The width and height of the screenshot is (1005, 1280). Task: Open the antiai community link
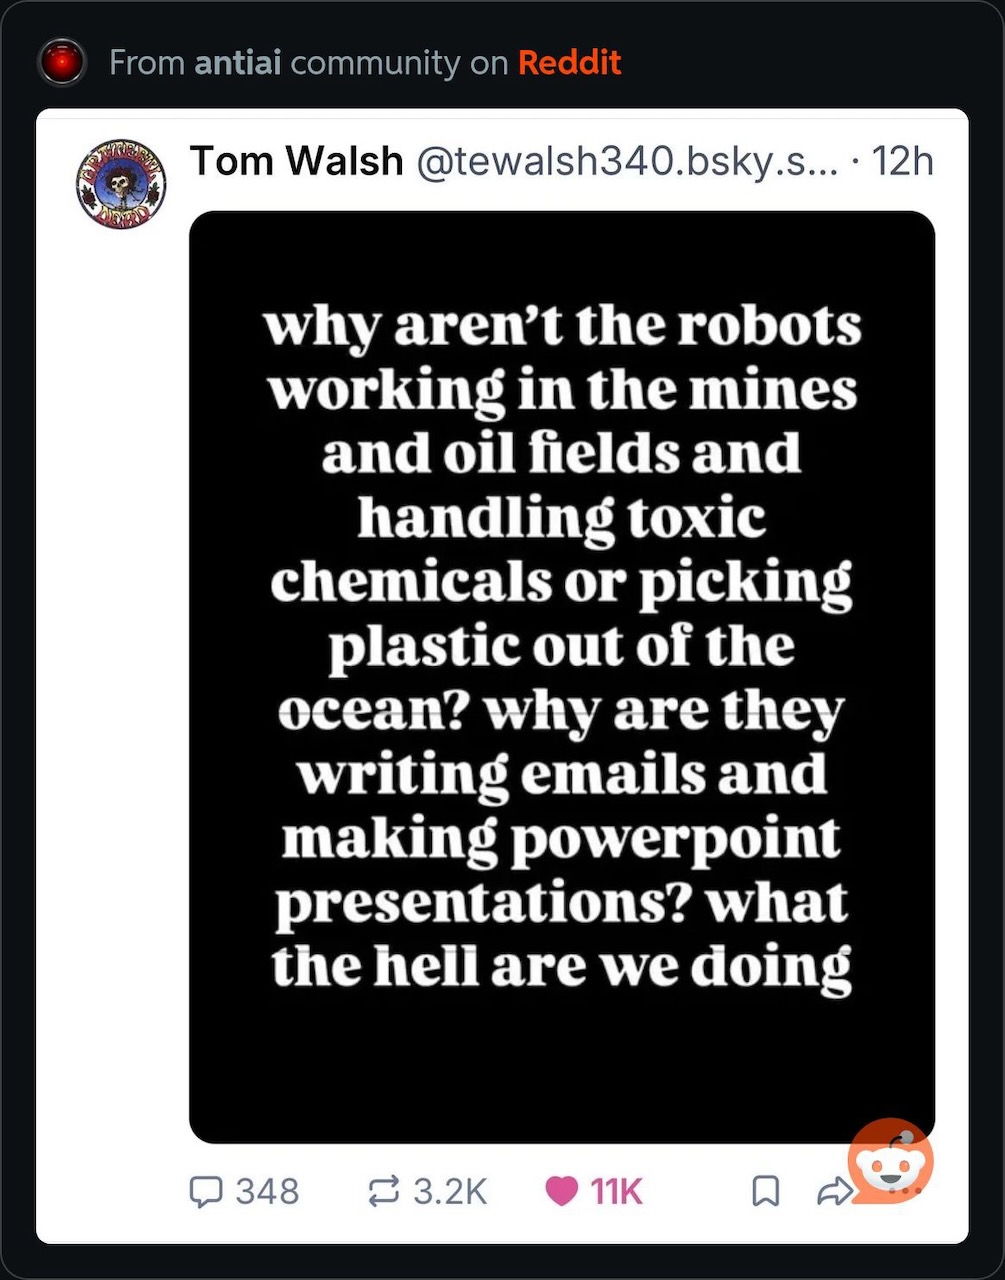[237, 62]
